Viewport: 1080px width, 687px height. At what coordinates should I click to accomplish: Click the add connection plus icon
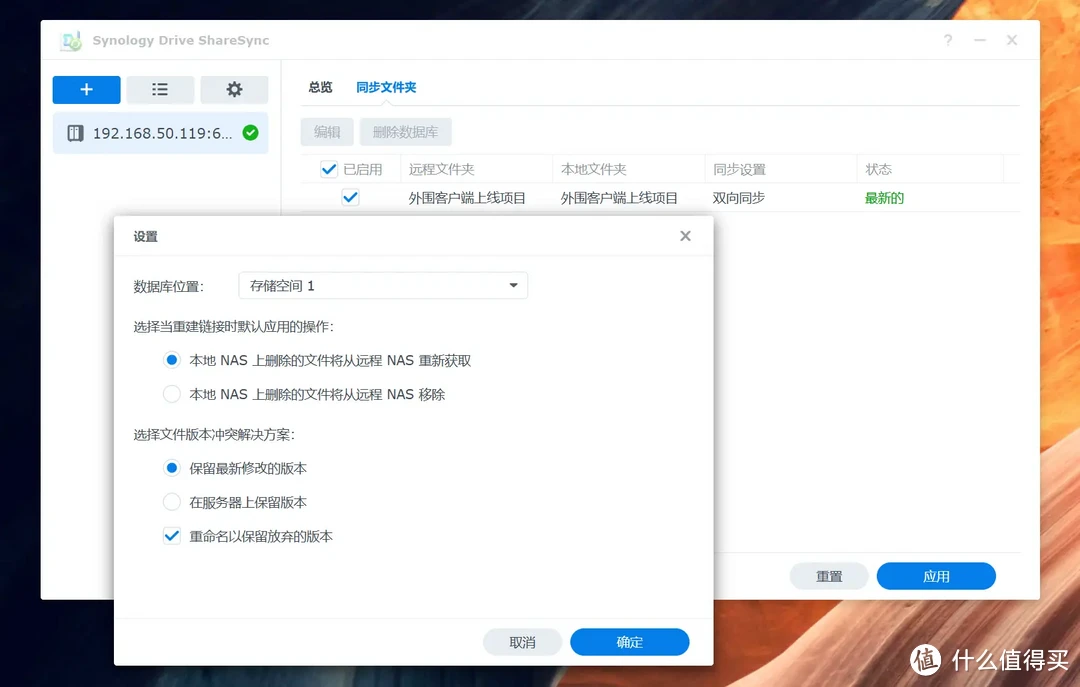coord(86,90)
